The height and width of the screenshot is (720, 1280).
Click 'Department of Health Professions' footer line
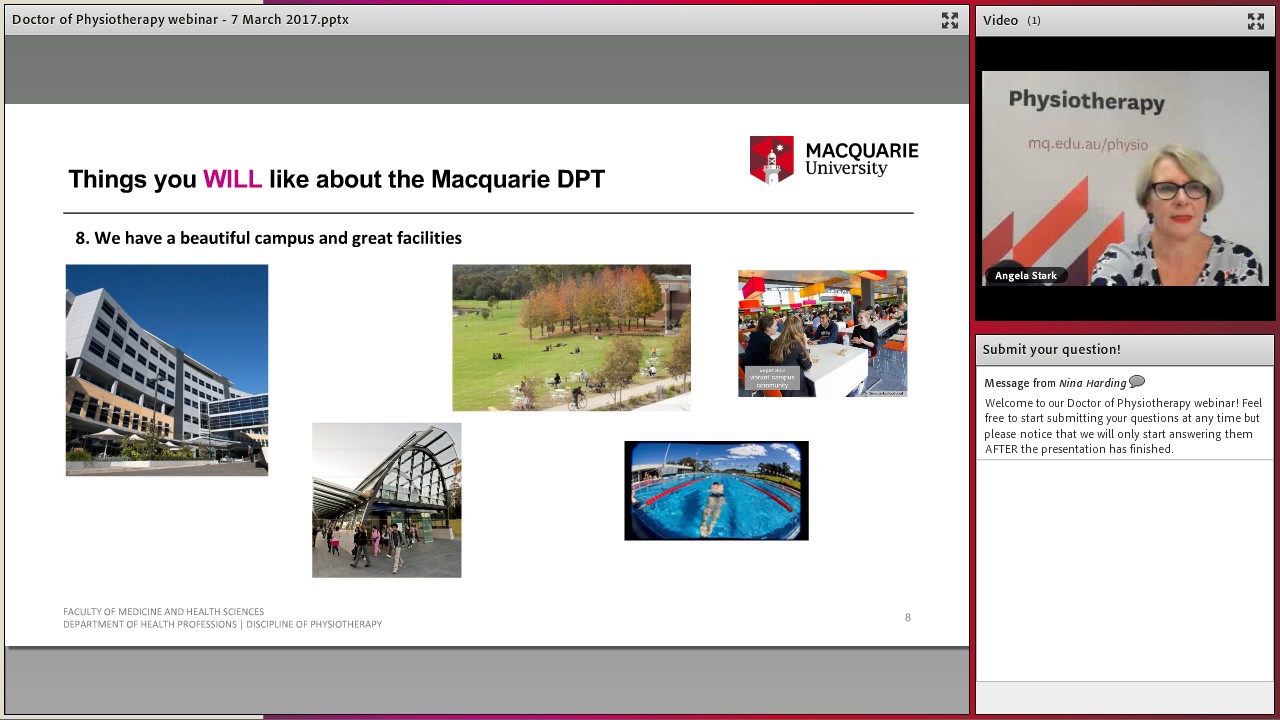(222, 624)
